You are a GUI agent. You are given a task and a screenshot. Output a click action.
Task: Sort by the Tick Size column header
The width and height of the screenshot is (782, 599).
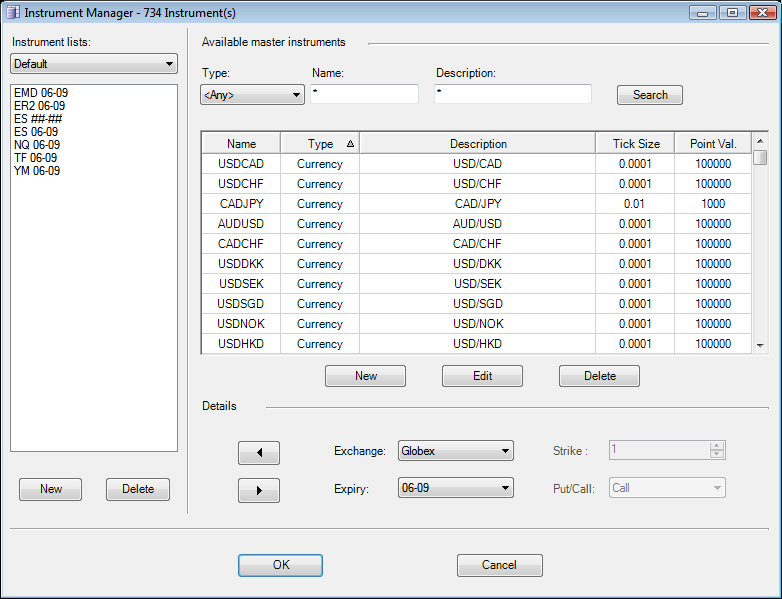635,144
